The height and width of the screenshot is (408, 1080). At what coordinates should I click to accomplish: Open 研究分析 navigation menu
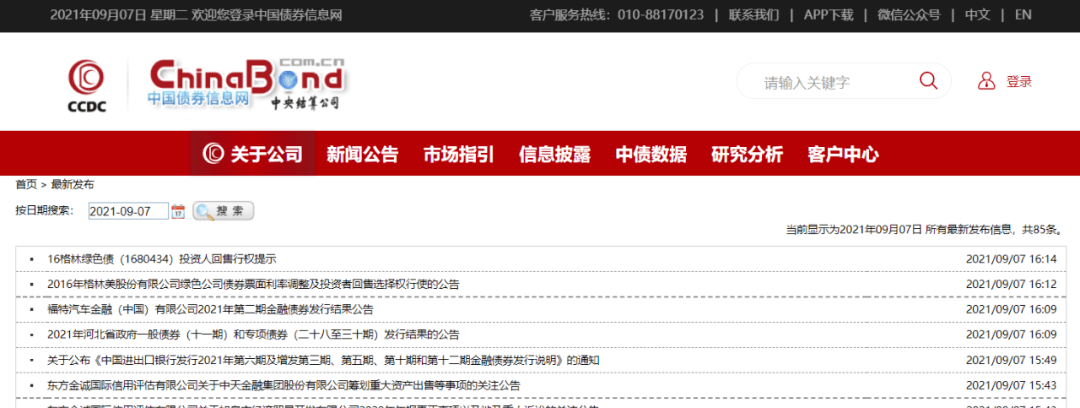(747, 154)
